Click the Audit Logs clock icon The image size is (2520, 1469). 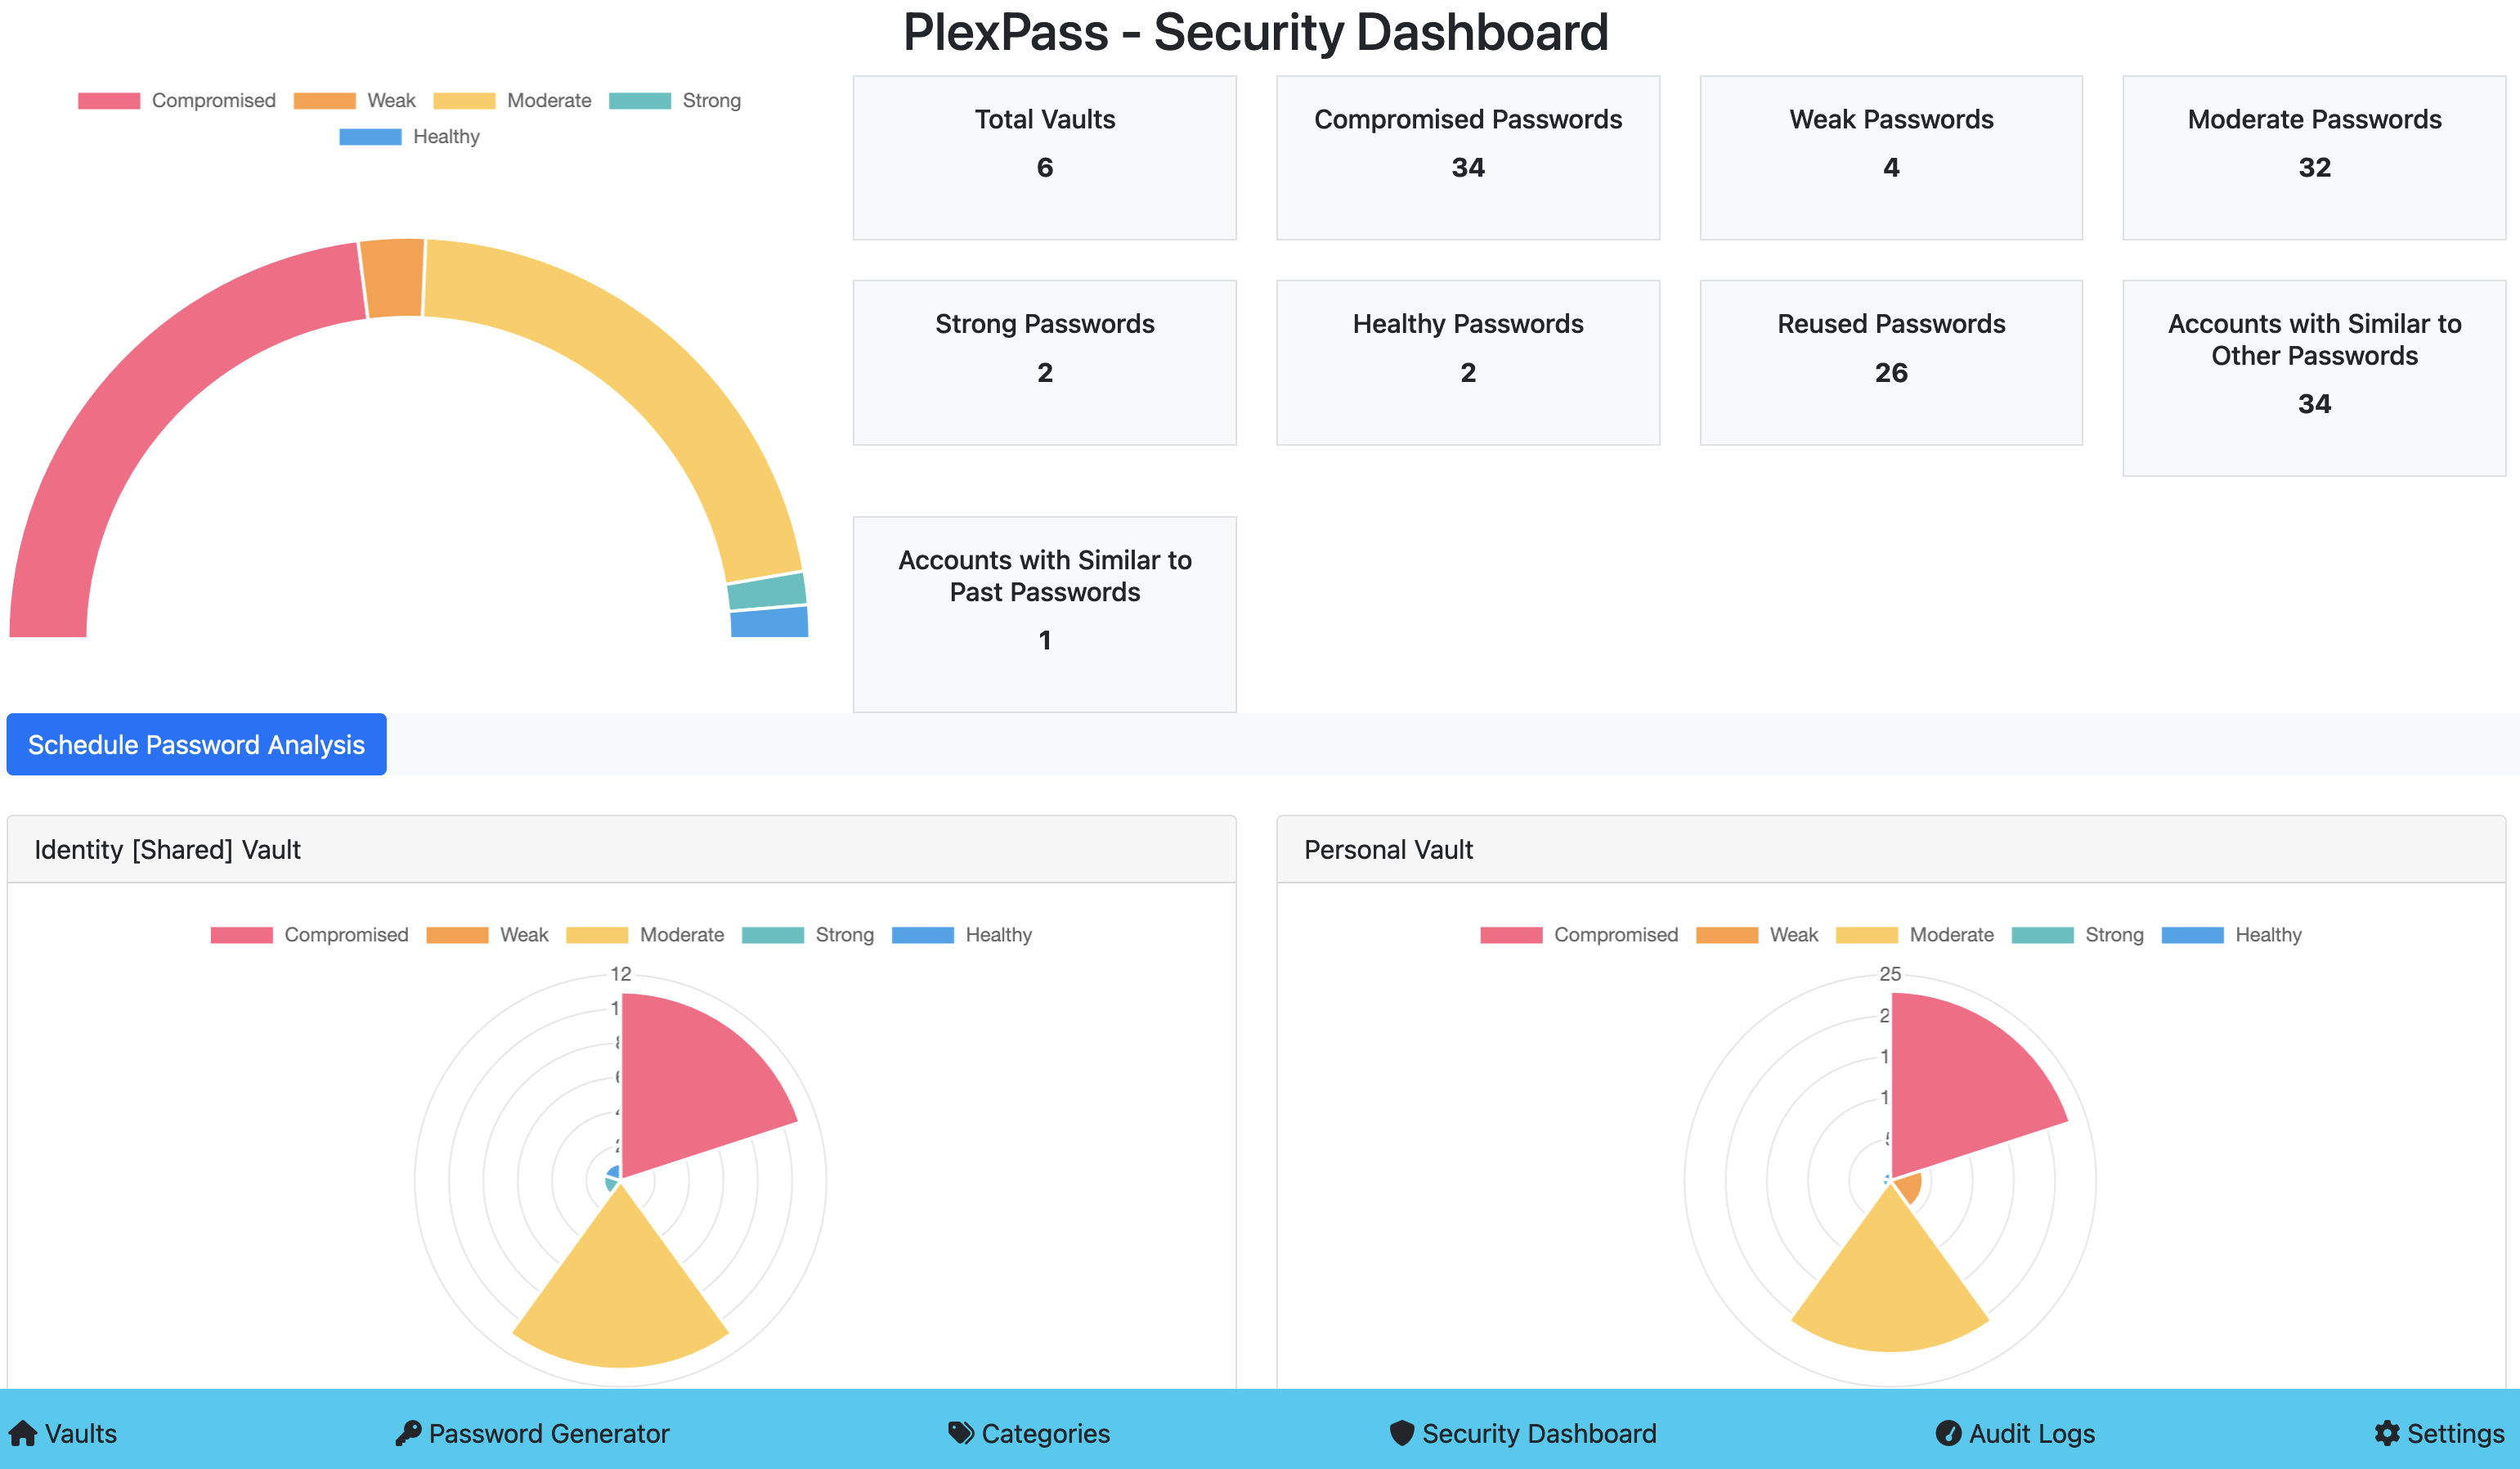(1948, 1433)
